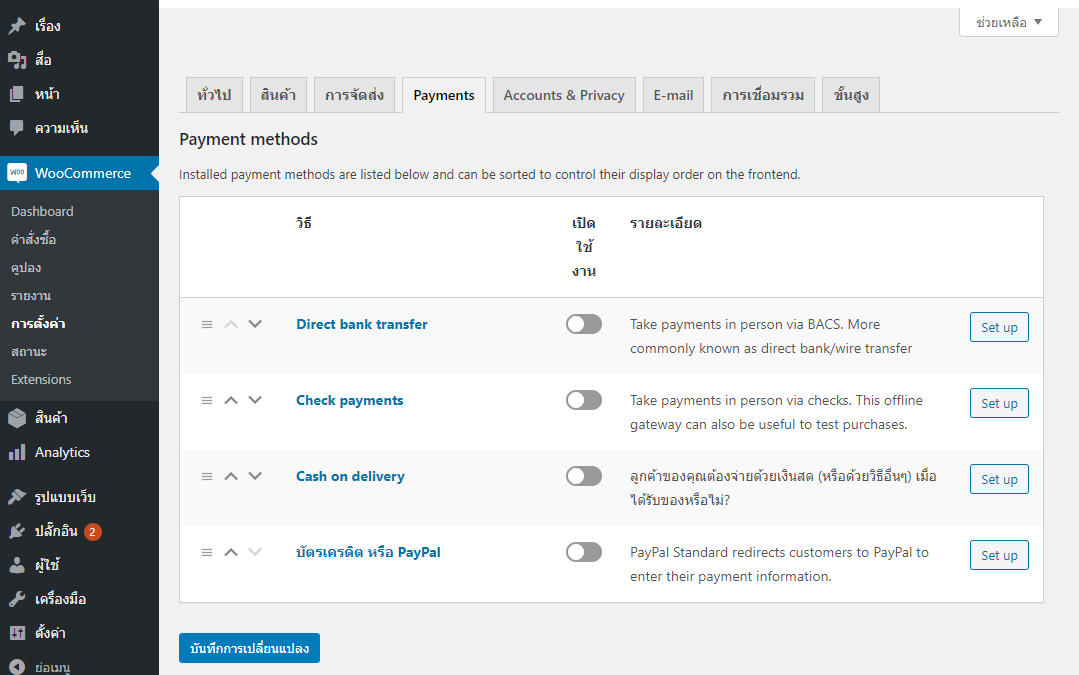Click the ความเห็น comments menu label
The width and height of the screenshot is (1079, 675).
point(61,128)
